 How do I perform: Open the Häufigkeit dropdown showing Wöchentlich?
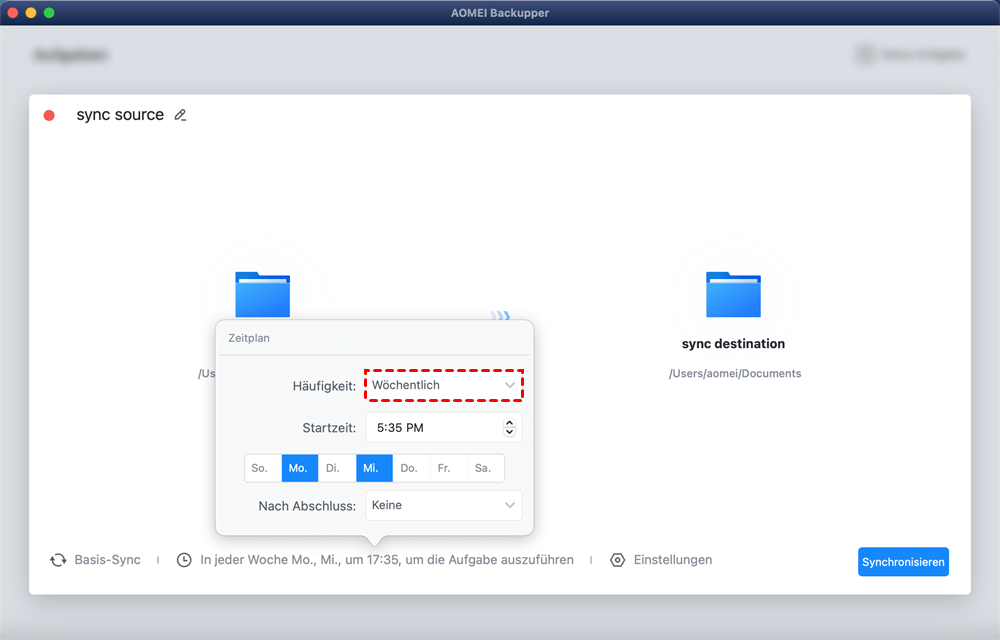444,385
